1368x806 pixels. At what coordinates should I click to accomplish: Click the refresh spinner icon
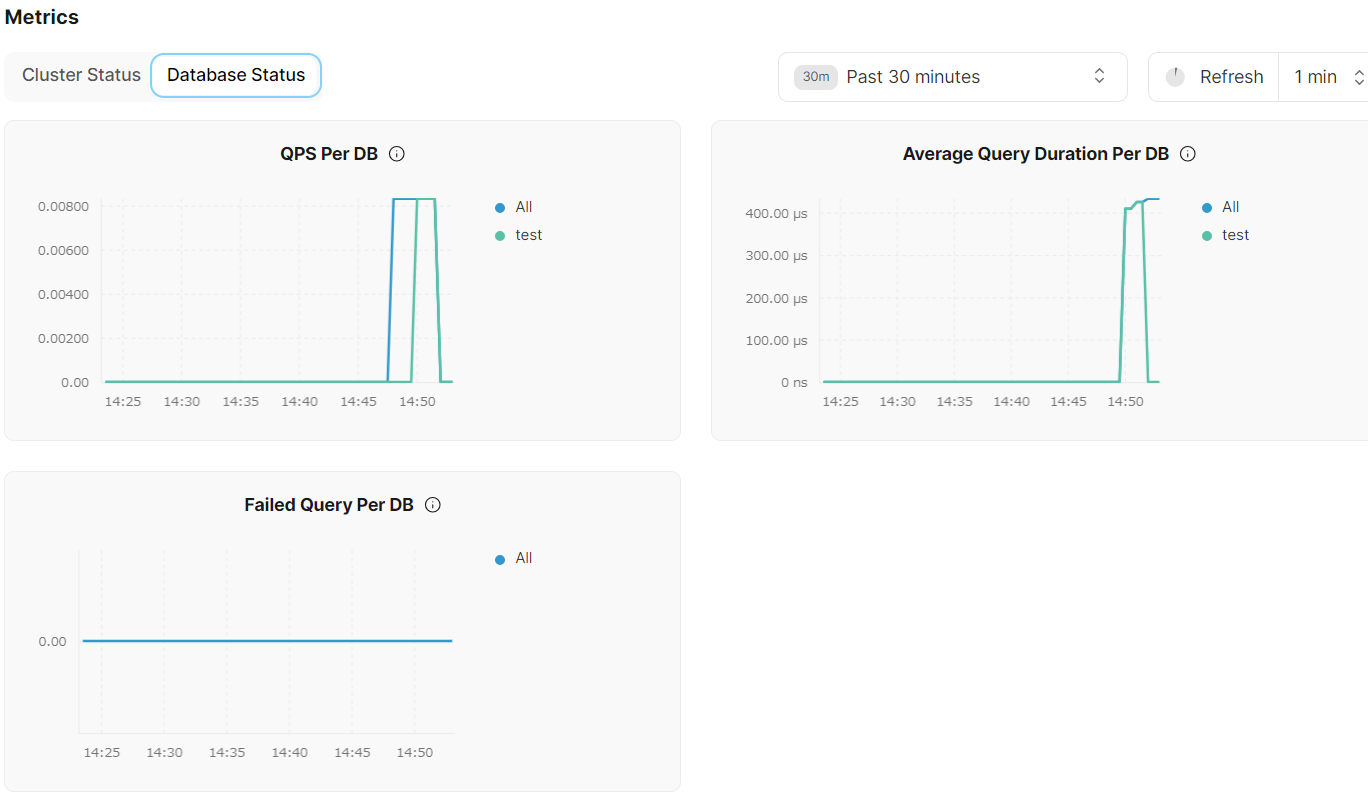click(1175, 77)
